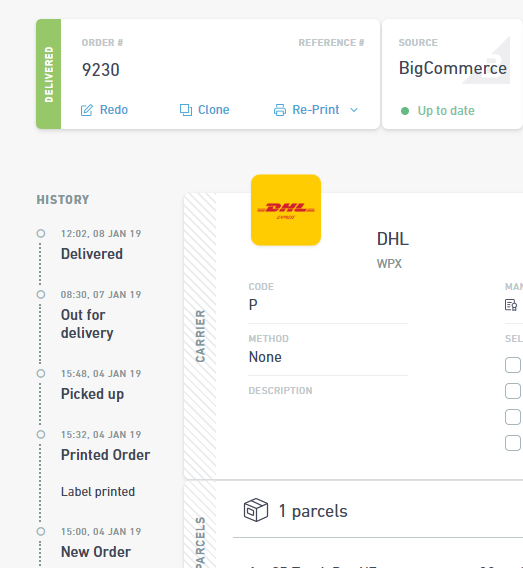This screenshot has height=568, width=523.
Task: Click the DHL carrier name
Action: (393, 239)
